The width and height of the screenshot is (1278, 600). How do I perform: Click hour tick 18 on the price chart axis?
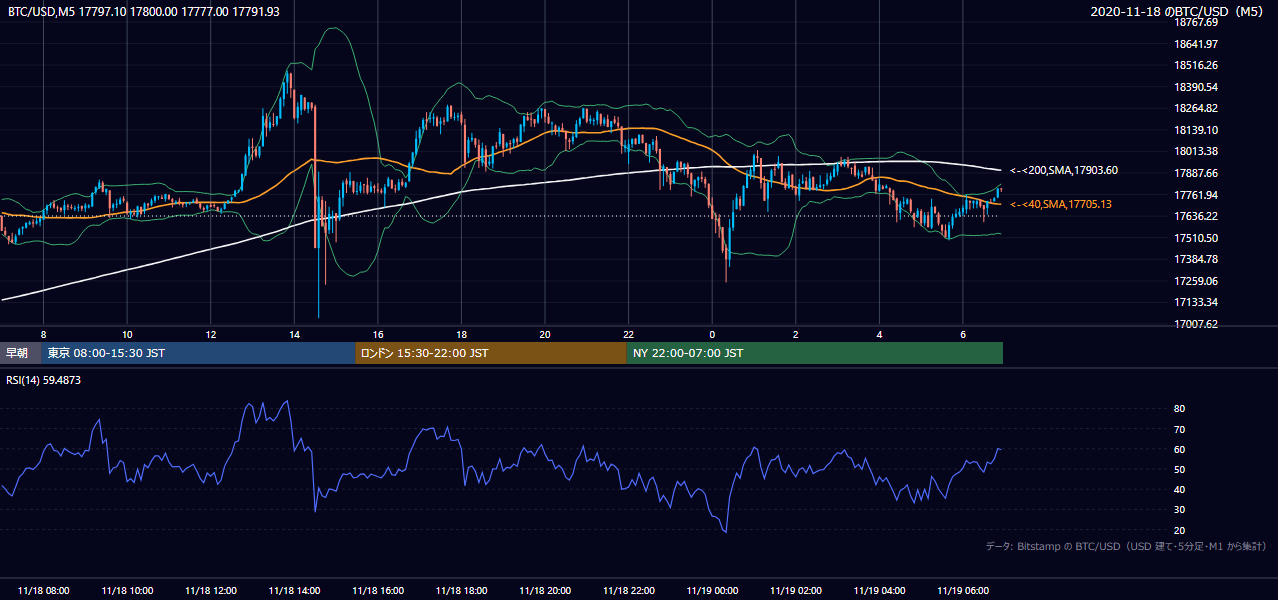point(461,334)
